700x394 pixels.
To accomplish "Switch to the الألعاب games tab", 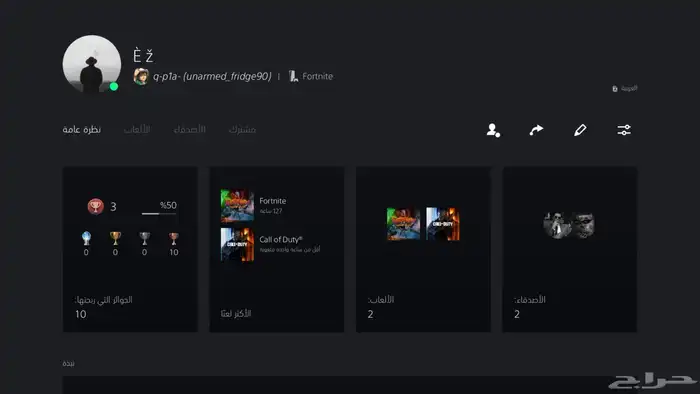I will pyautogui.click(x=137, y=129).
